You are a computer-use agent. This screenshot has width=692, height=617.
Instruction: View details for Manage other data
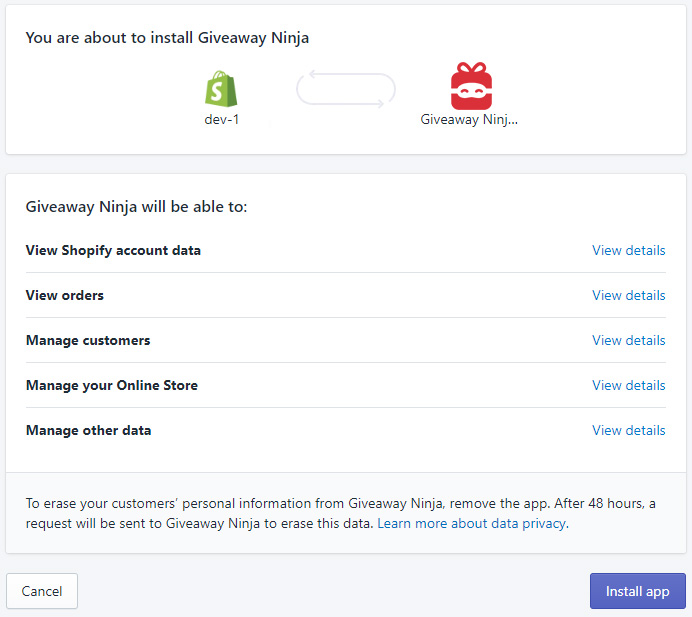coord(628,430)
